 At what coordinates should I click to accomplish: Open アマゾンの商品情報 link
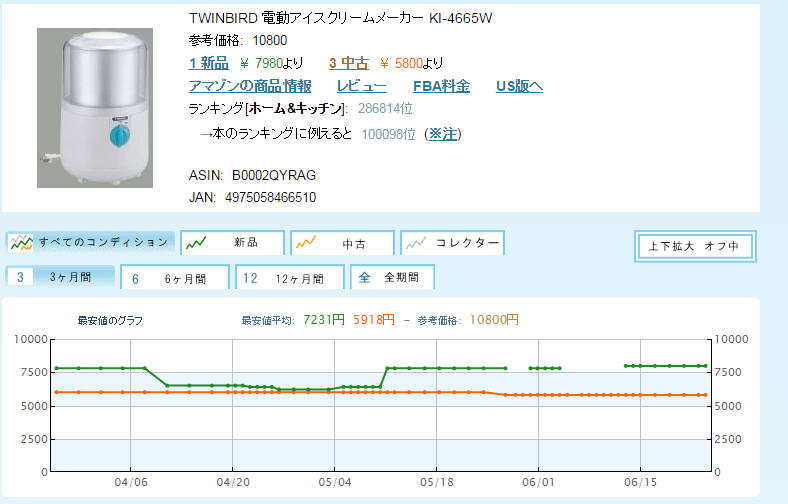click(250, 86)
